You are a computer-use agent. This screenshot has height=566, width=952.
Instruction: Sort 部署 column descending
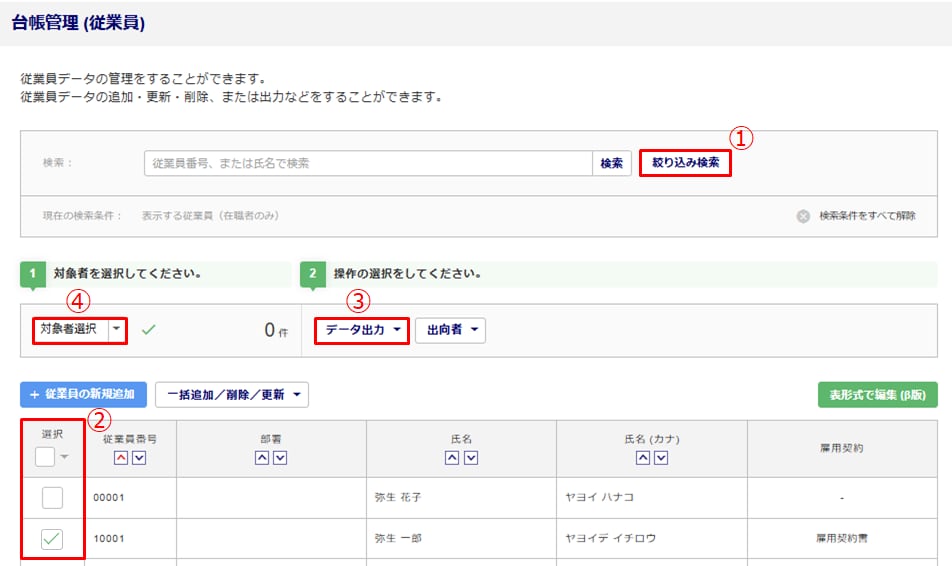(280, 457)
